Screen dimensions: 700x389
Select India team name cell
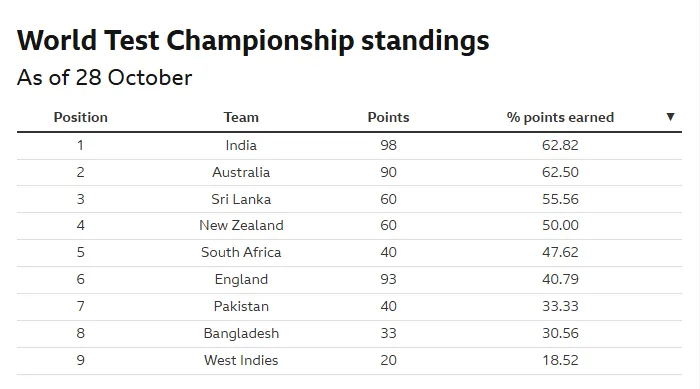click(241, 145)
